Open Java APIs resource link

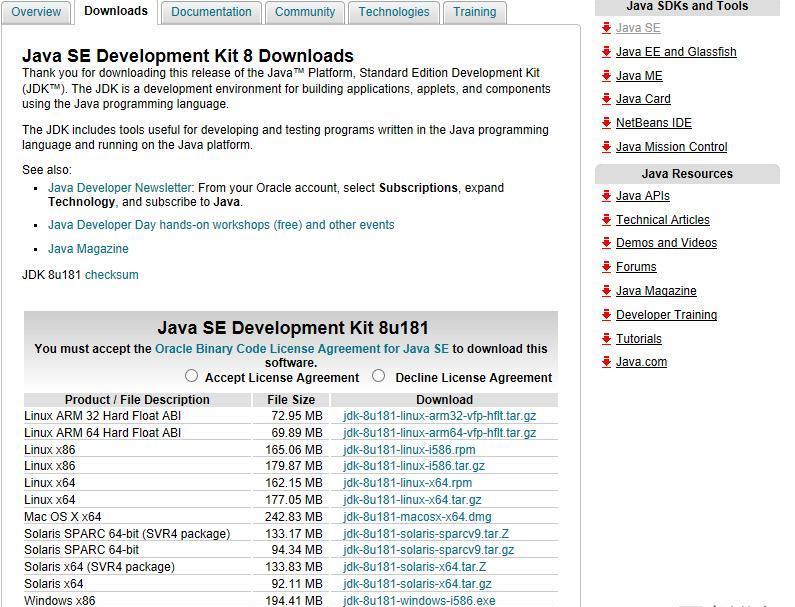pyautogui.click(x=642, y=196)
